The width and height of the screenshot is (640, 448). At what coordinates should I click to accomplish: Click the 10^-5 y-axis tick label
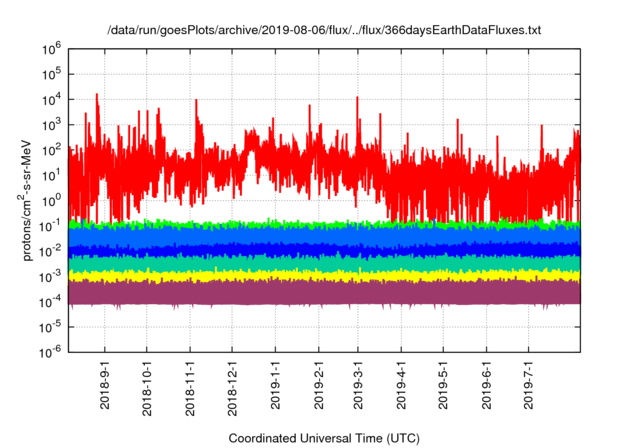(51, 327)
